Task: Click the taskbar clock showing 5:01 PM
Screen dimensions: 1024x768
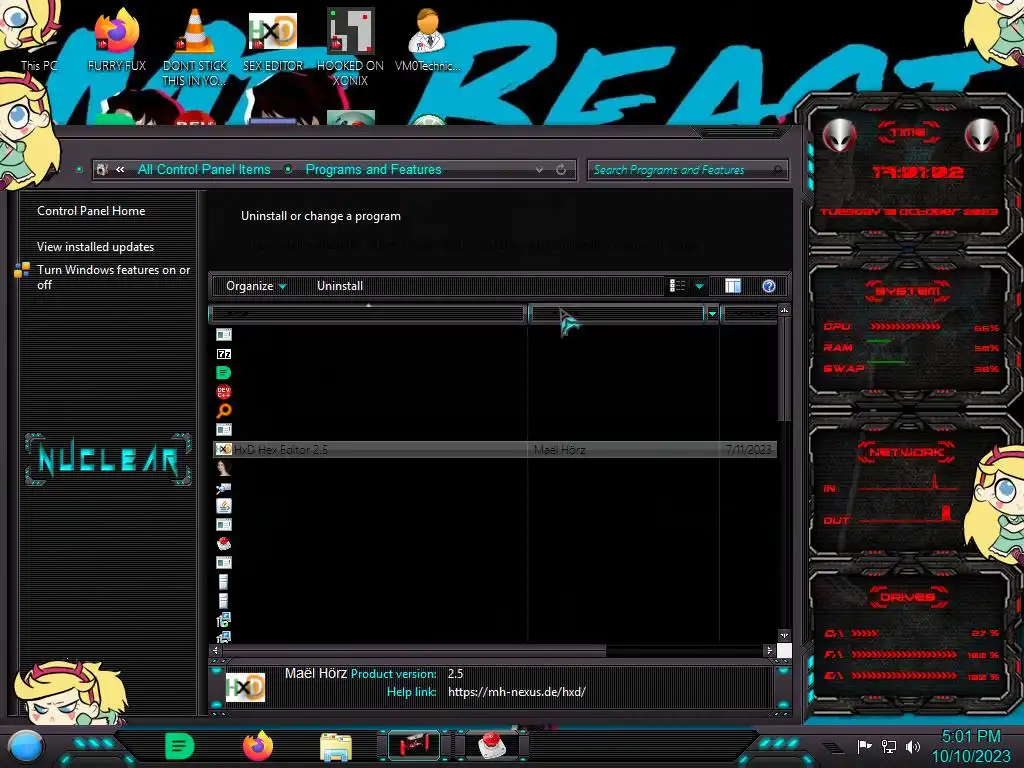Action: (x=971, y=746)
